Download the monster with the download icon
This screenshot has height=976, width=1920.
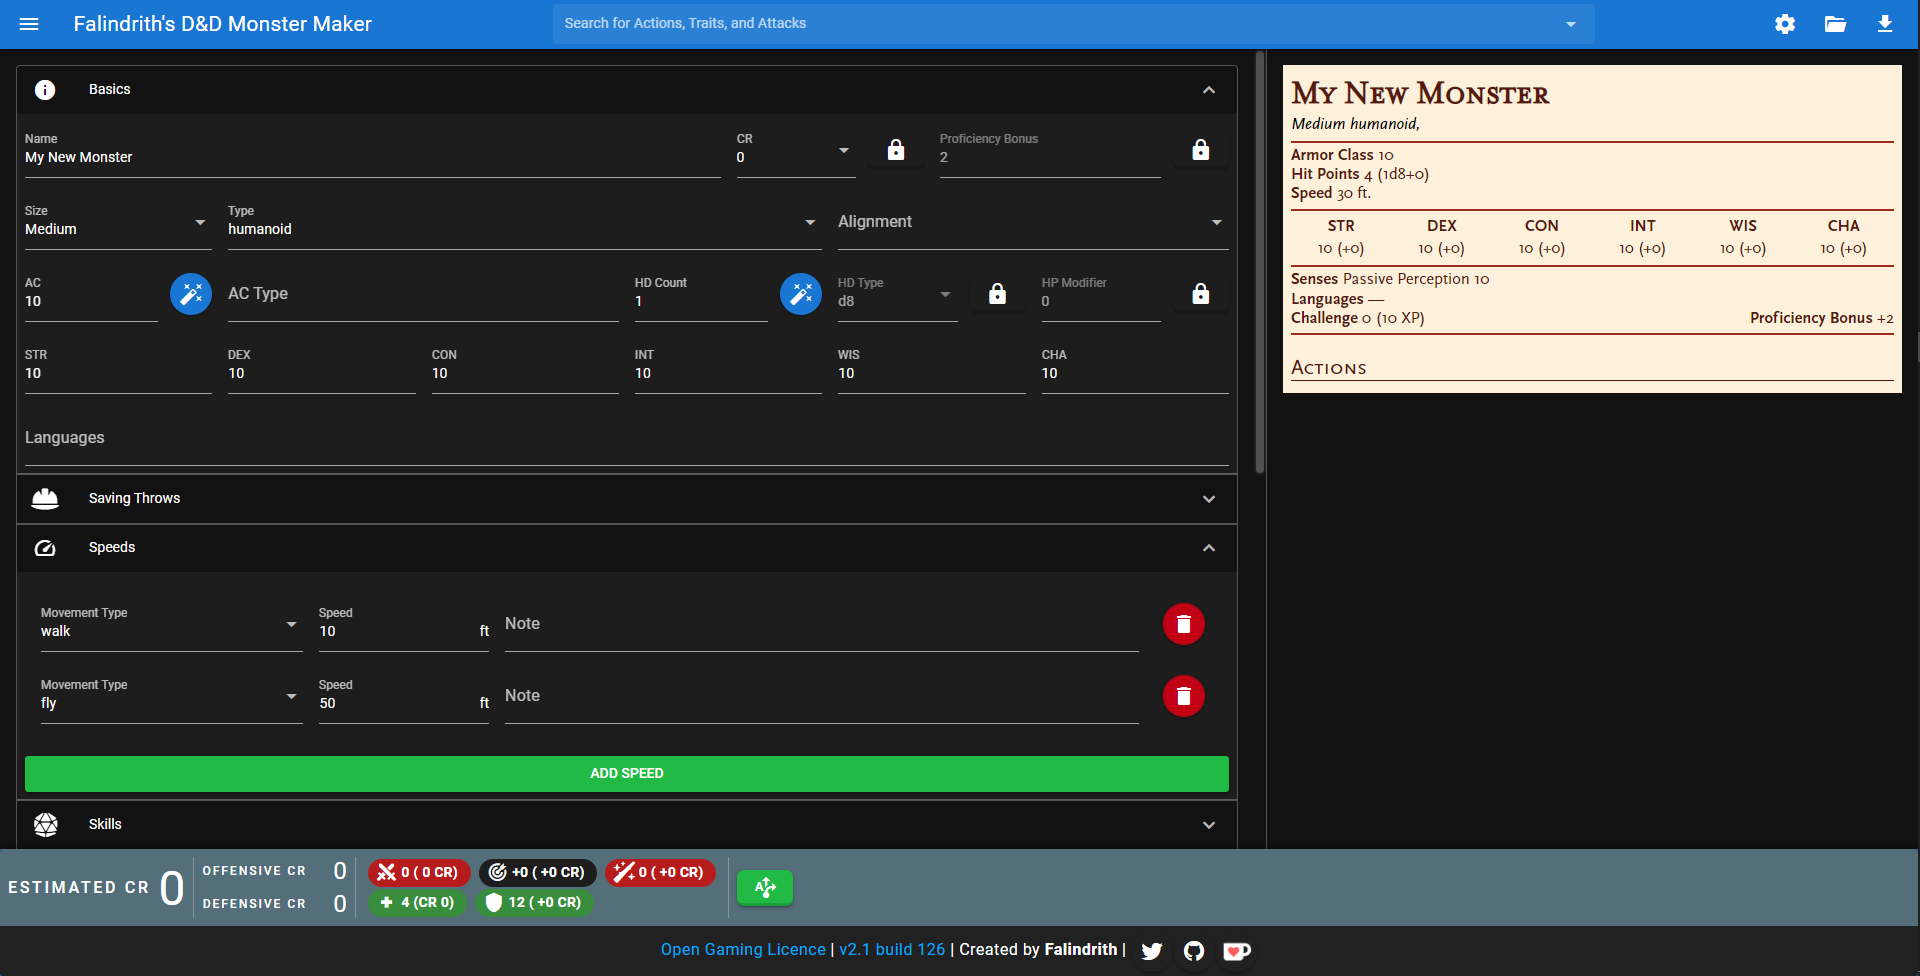(1885, 24)
